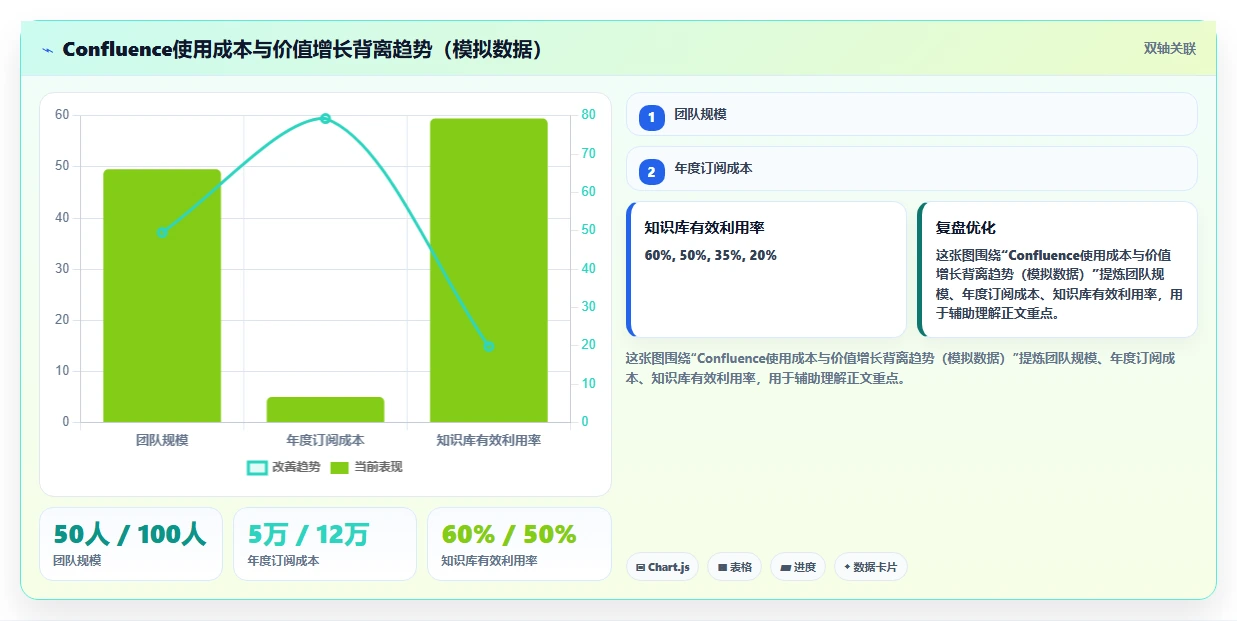Click the 60%, 50%, 35%, 20% text

coord(710,255)
